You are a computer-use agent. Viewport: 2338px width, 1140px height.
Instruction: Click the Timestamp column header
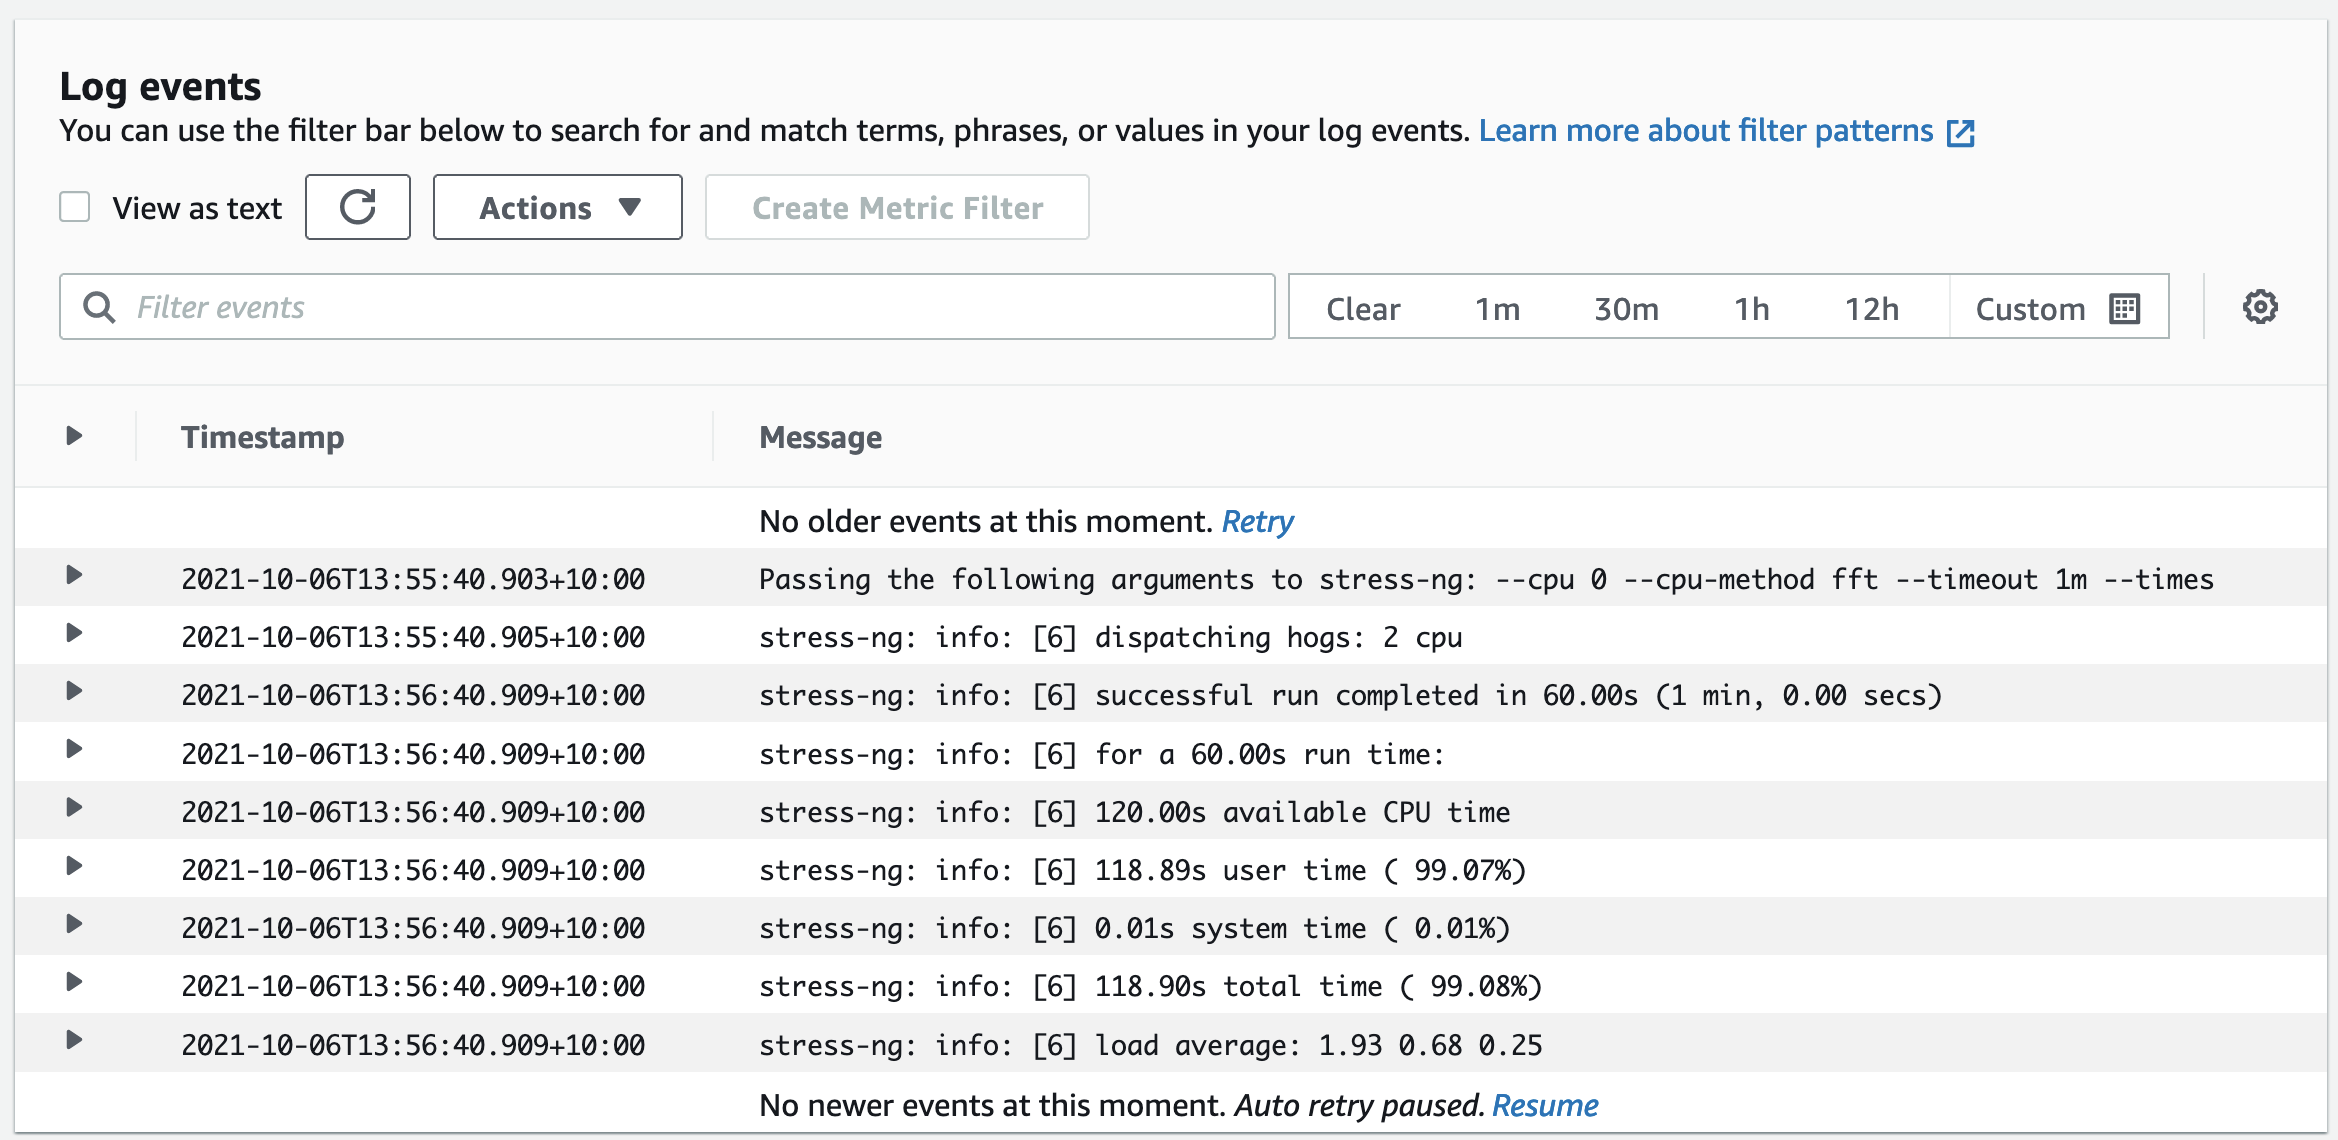[262, 437]
